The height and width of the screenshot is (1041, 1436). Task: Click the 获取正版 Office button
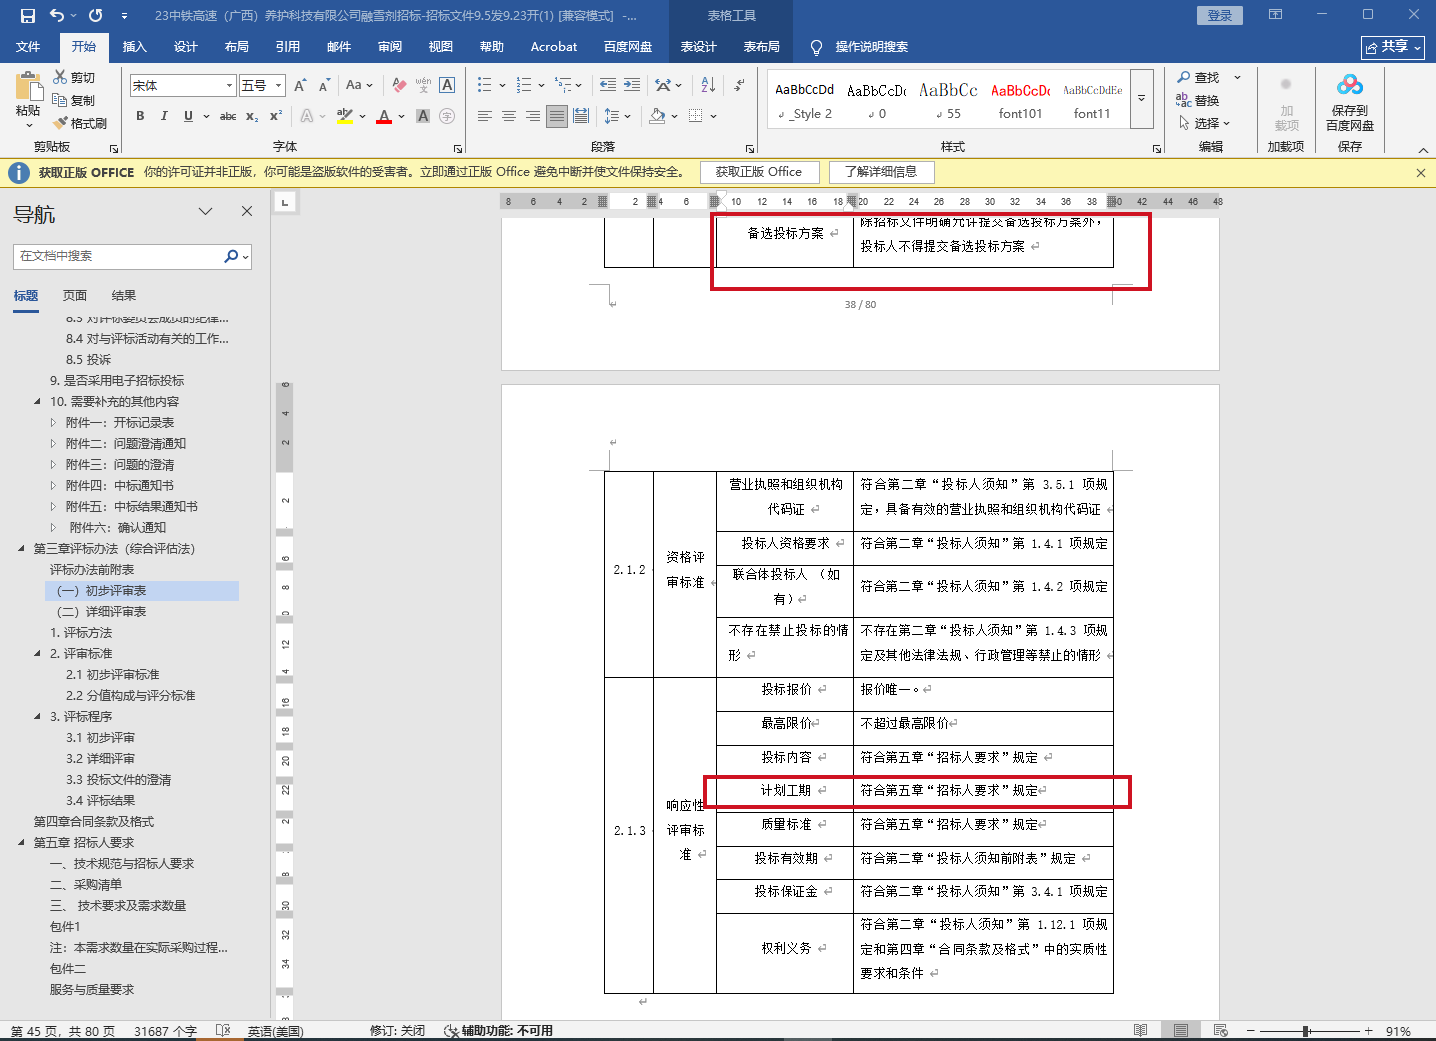pos(759,172)
